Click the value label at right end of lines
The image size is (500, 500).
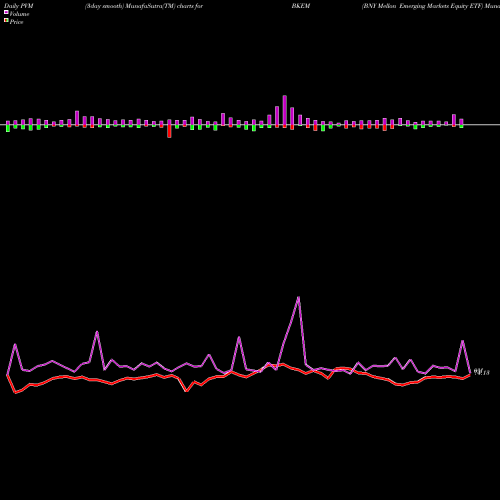click(x=481, y=372)
